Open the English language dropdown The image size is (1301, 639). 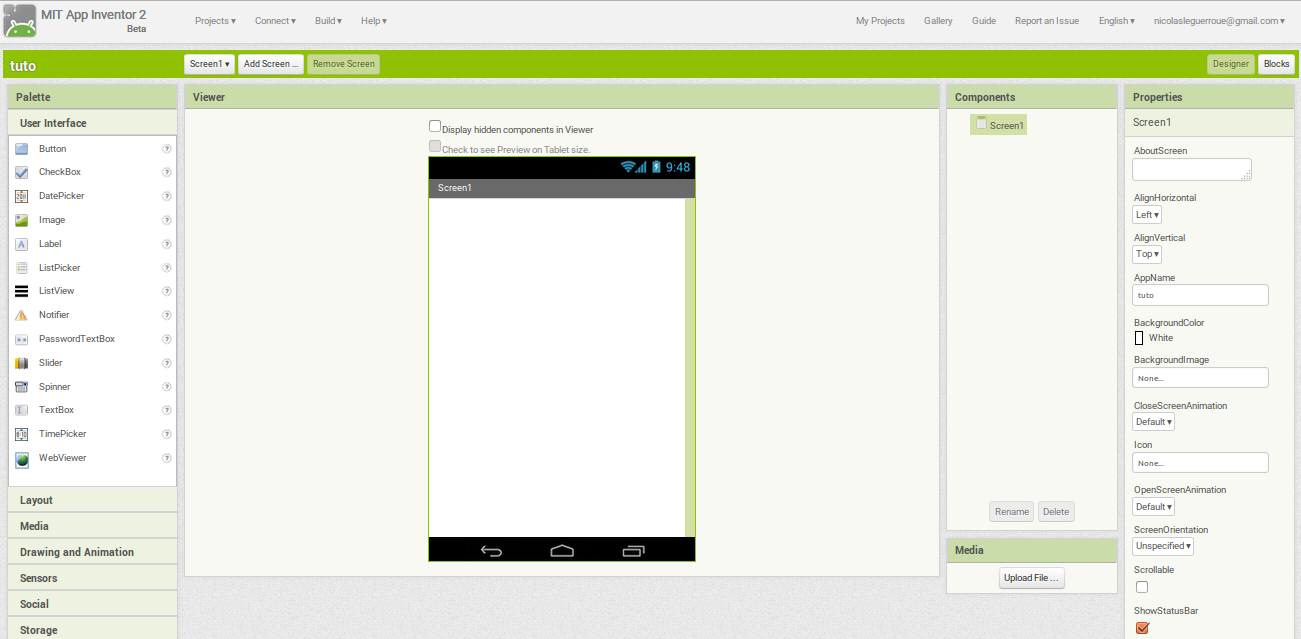[1116, 21]
